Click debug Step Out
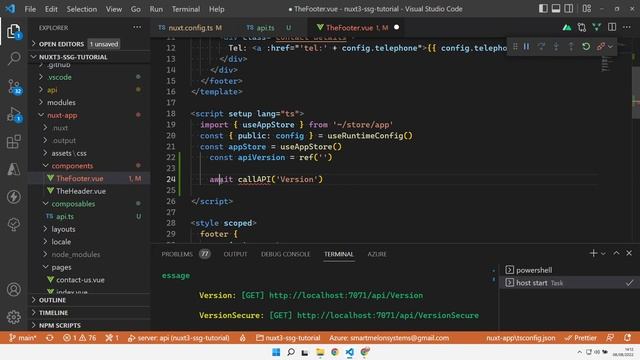Image resolution: width=640 pixels, height=360 pixels. click(571, 47)
